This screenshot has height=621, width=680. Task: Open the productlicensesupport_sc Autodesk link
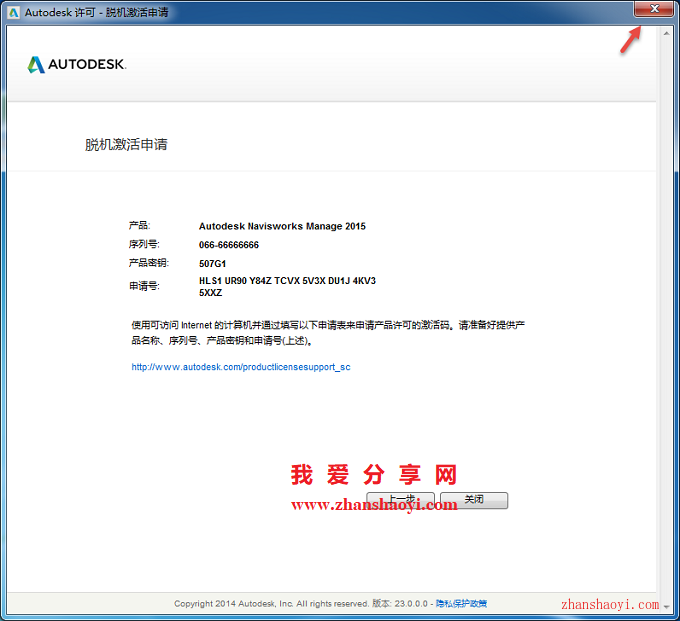point(241,367)
